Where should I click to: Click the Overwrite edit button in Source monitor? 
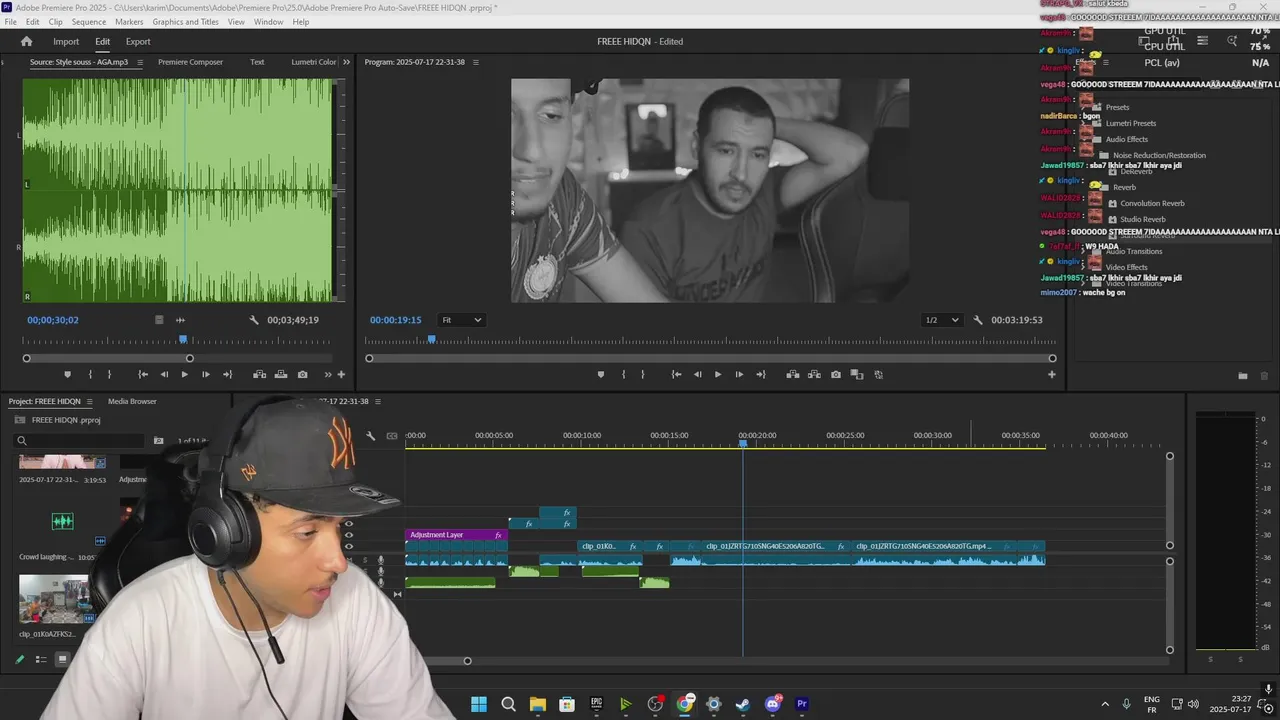point(280,374)
